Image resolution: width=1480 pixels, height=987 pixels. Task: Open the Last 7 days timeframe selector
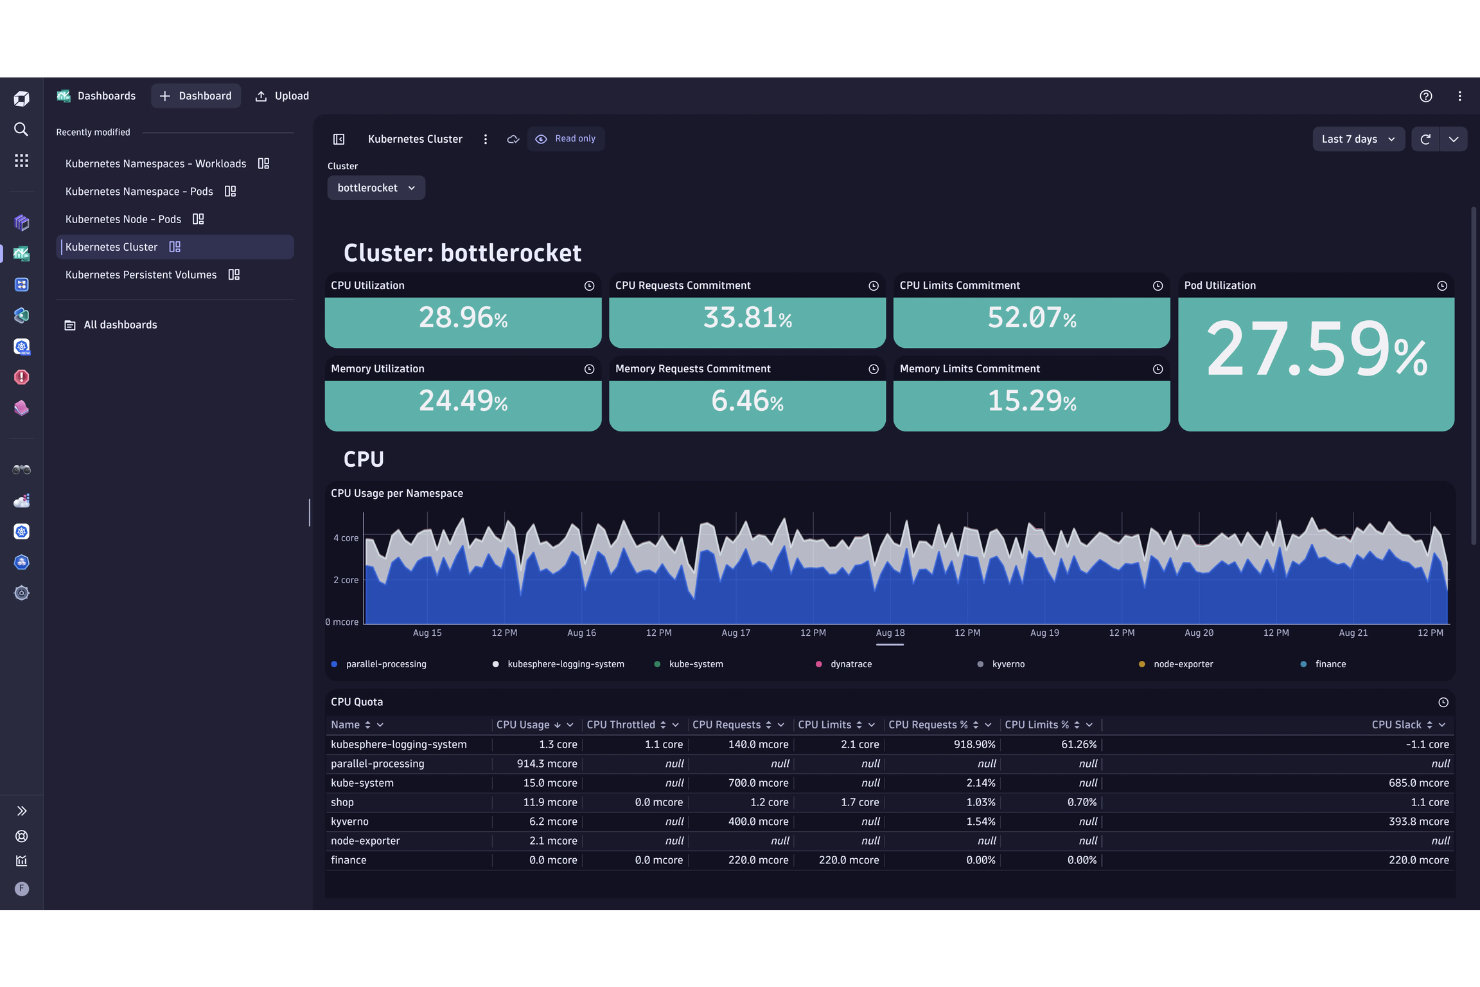pyautogui.click(x=1359, y=139)
